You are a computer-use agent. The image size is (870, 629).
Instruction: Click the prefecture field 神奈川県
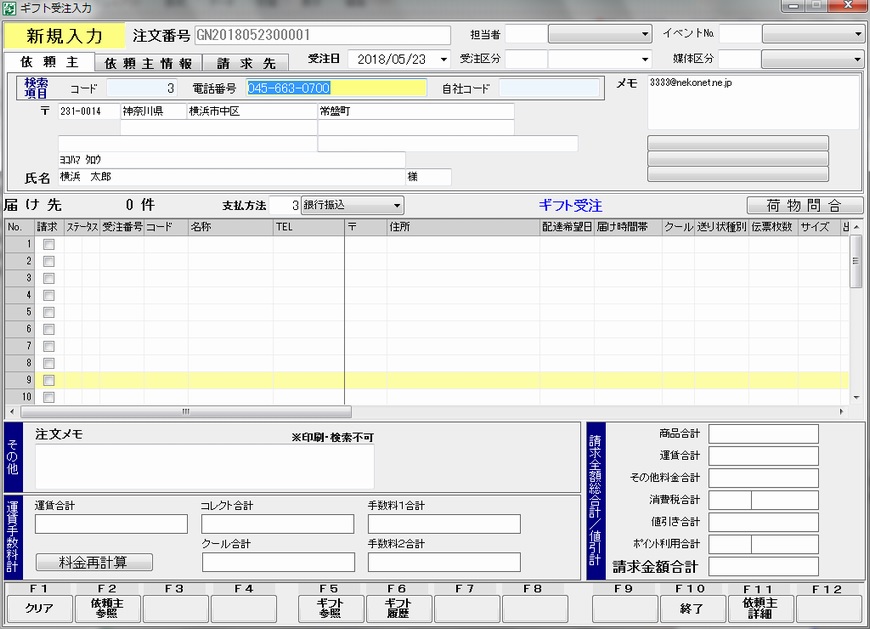[x=154, y=111]
